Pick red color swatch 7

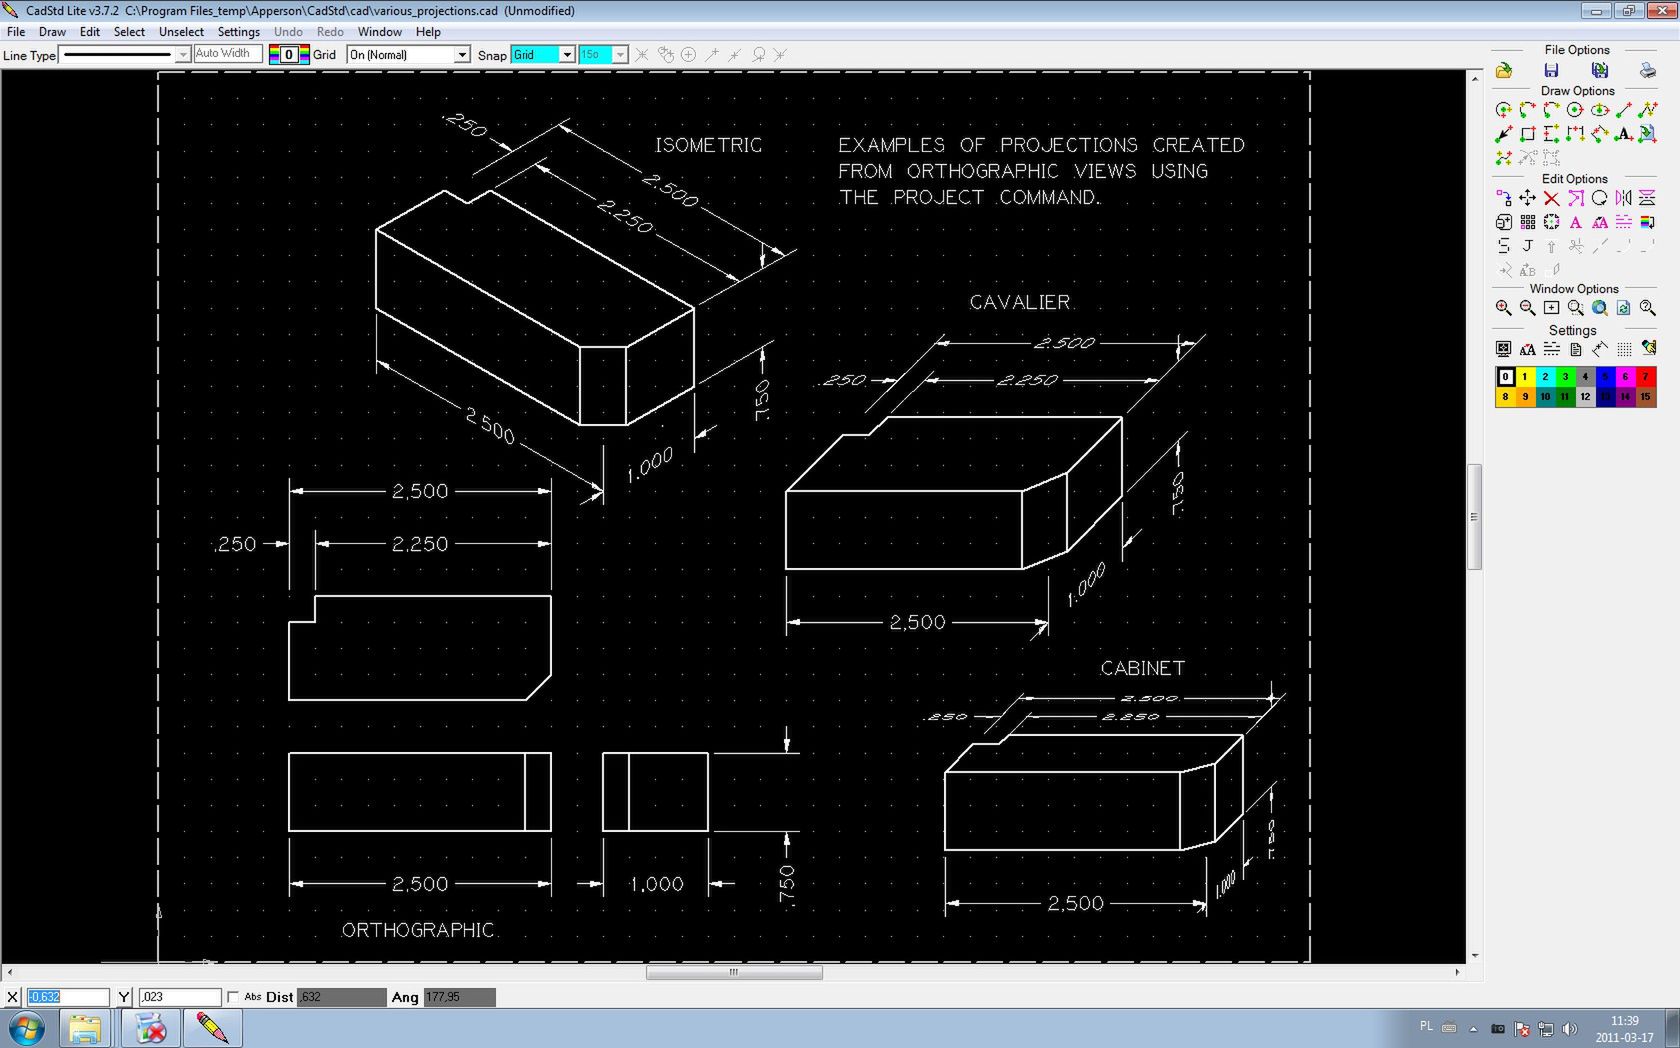click(1646, 377)
